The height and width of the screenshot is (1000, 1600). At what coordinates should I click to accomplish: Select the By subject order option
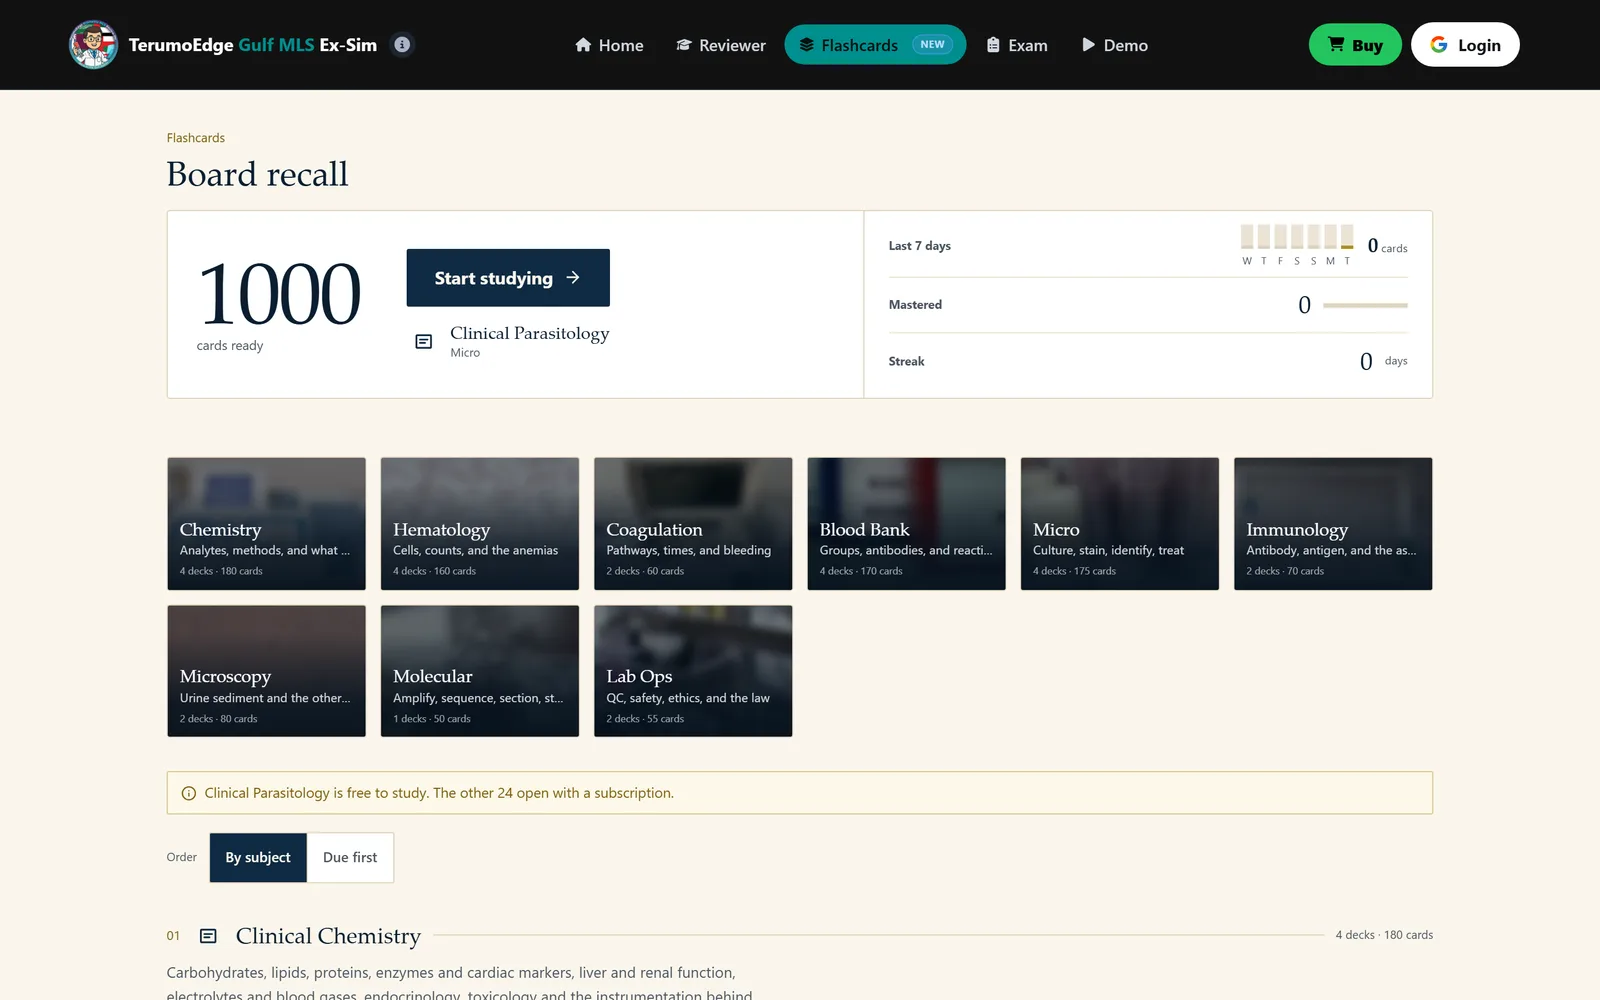point(258,858)
